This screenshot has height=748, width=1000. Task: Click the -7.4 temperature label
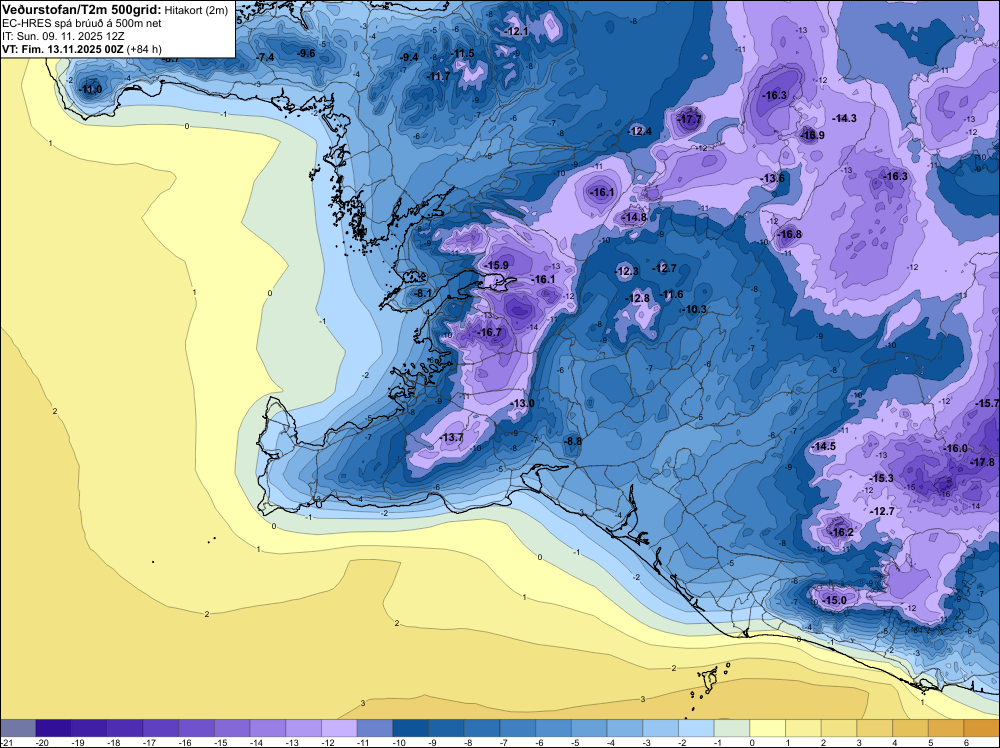point(265,57)
